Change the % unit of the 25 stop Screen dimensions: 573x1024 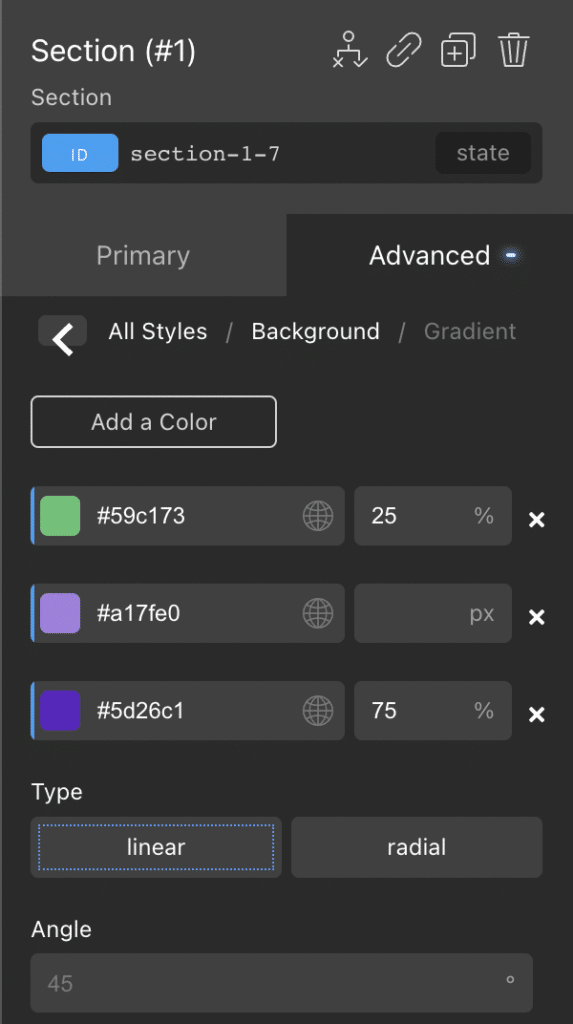point(483,516)
